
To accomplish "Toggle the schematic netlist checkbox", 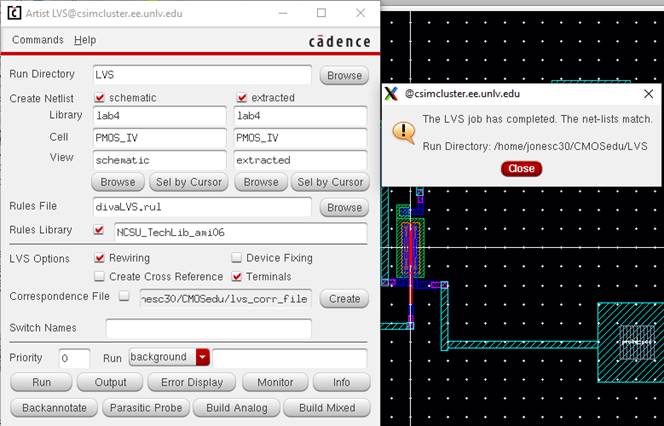I will tap(100, 98).
